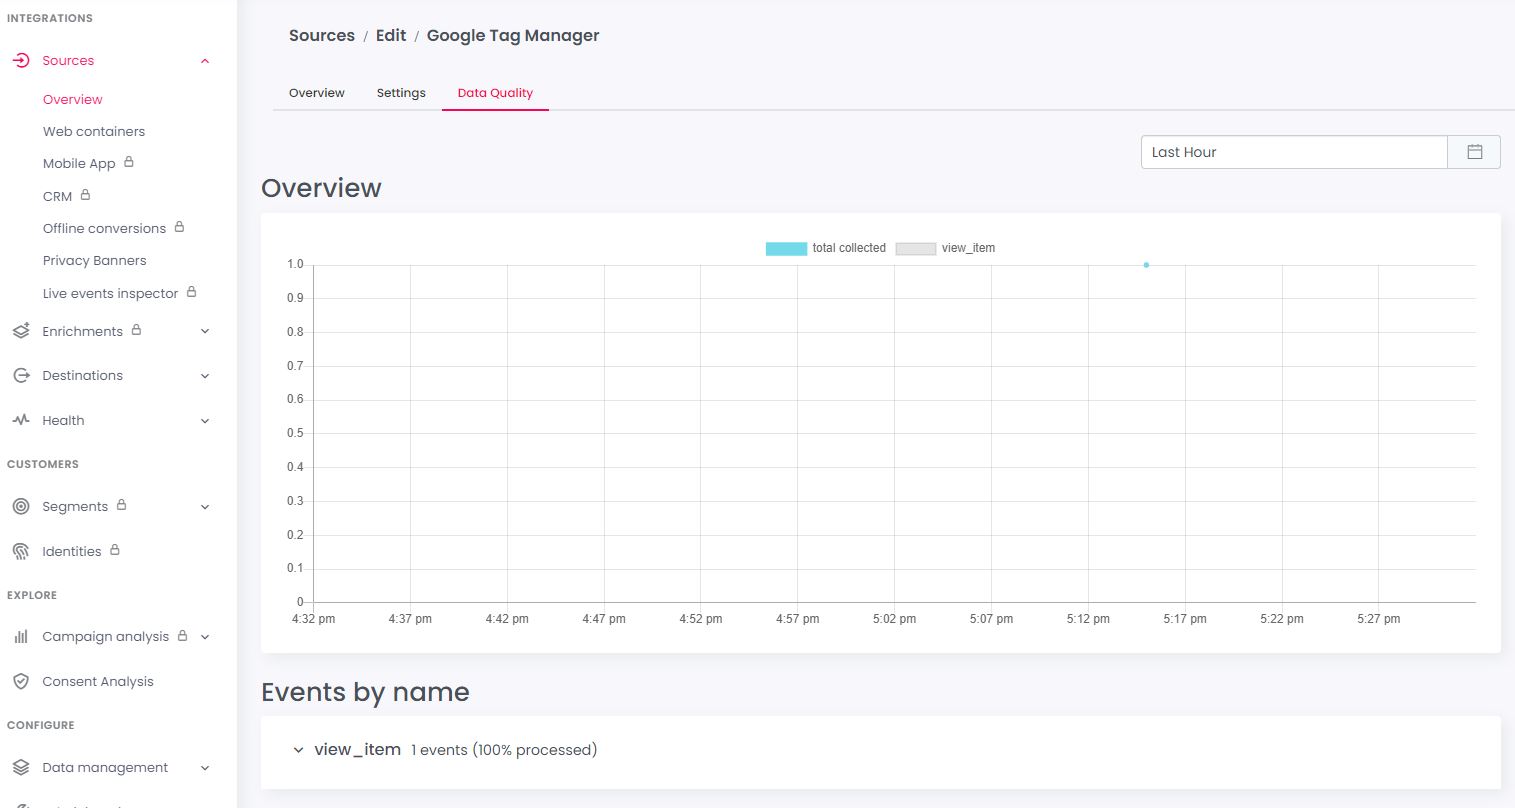Click the Sources arrow icon in sidebar
This screenshot has width=1515, height=808.
click(x=21, y=61)
